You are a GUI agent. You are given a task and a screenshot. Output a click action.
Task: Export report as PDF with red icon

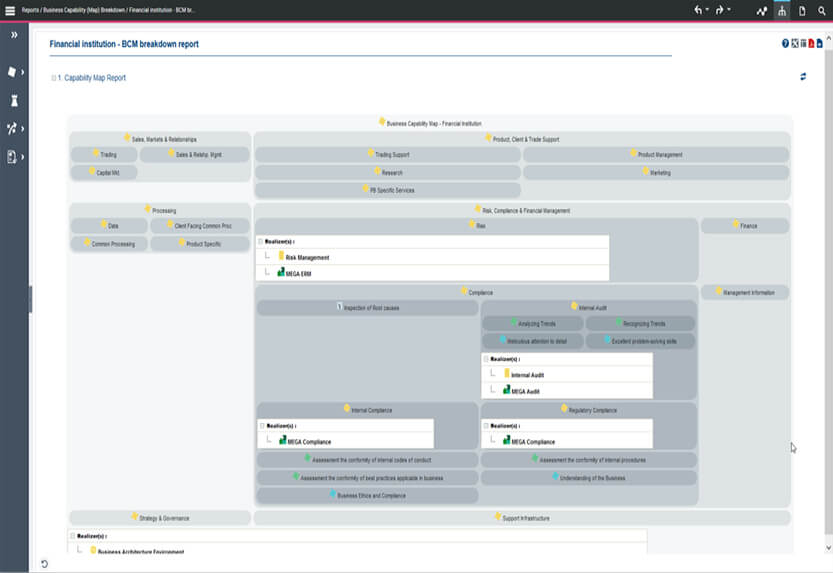(x=811, y=44)
